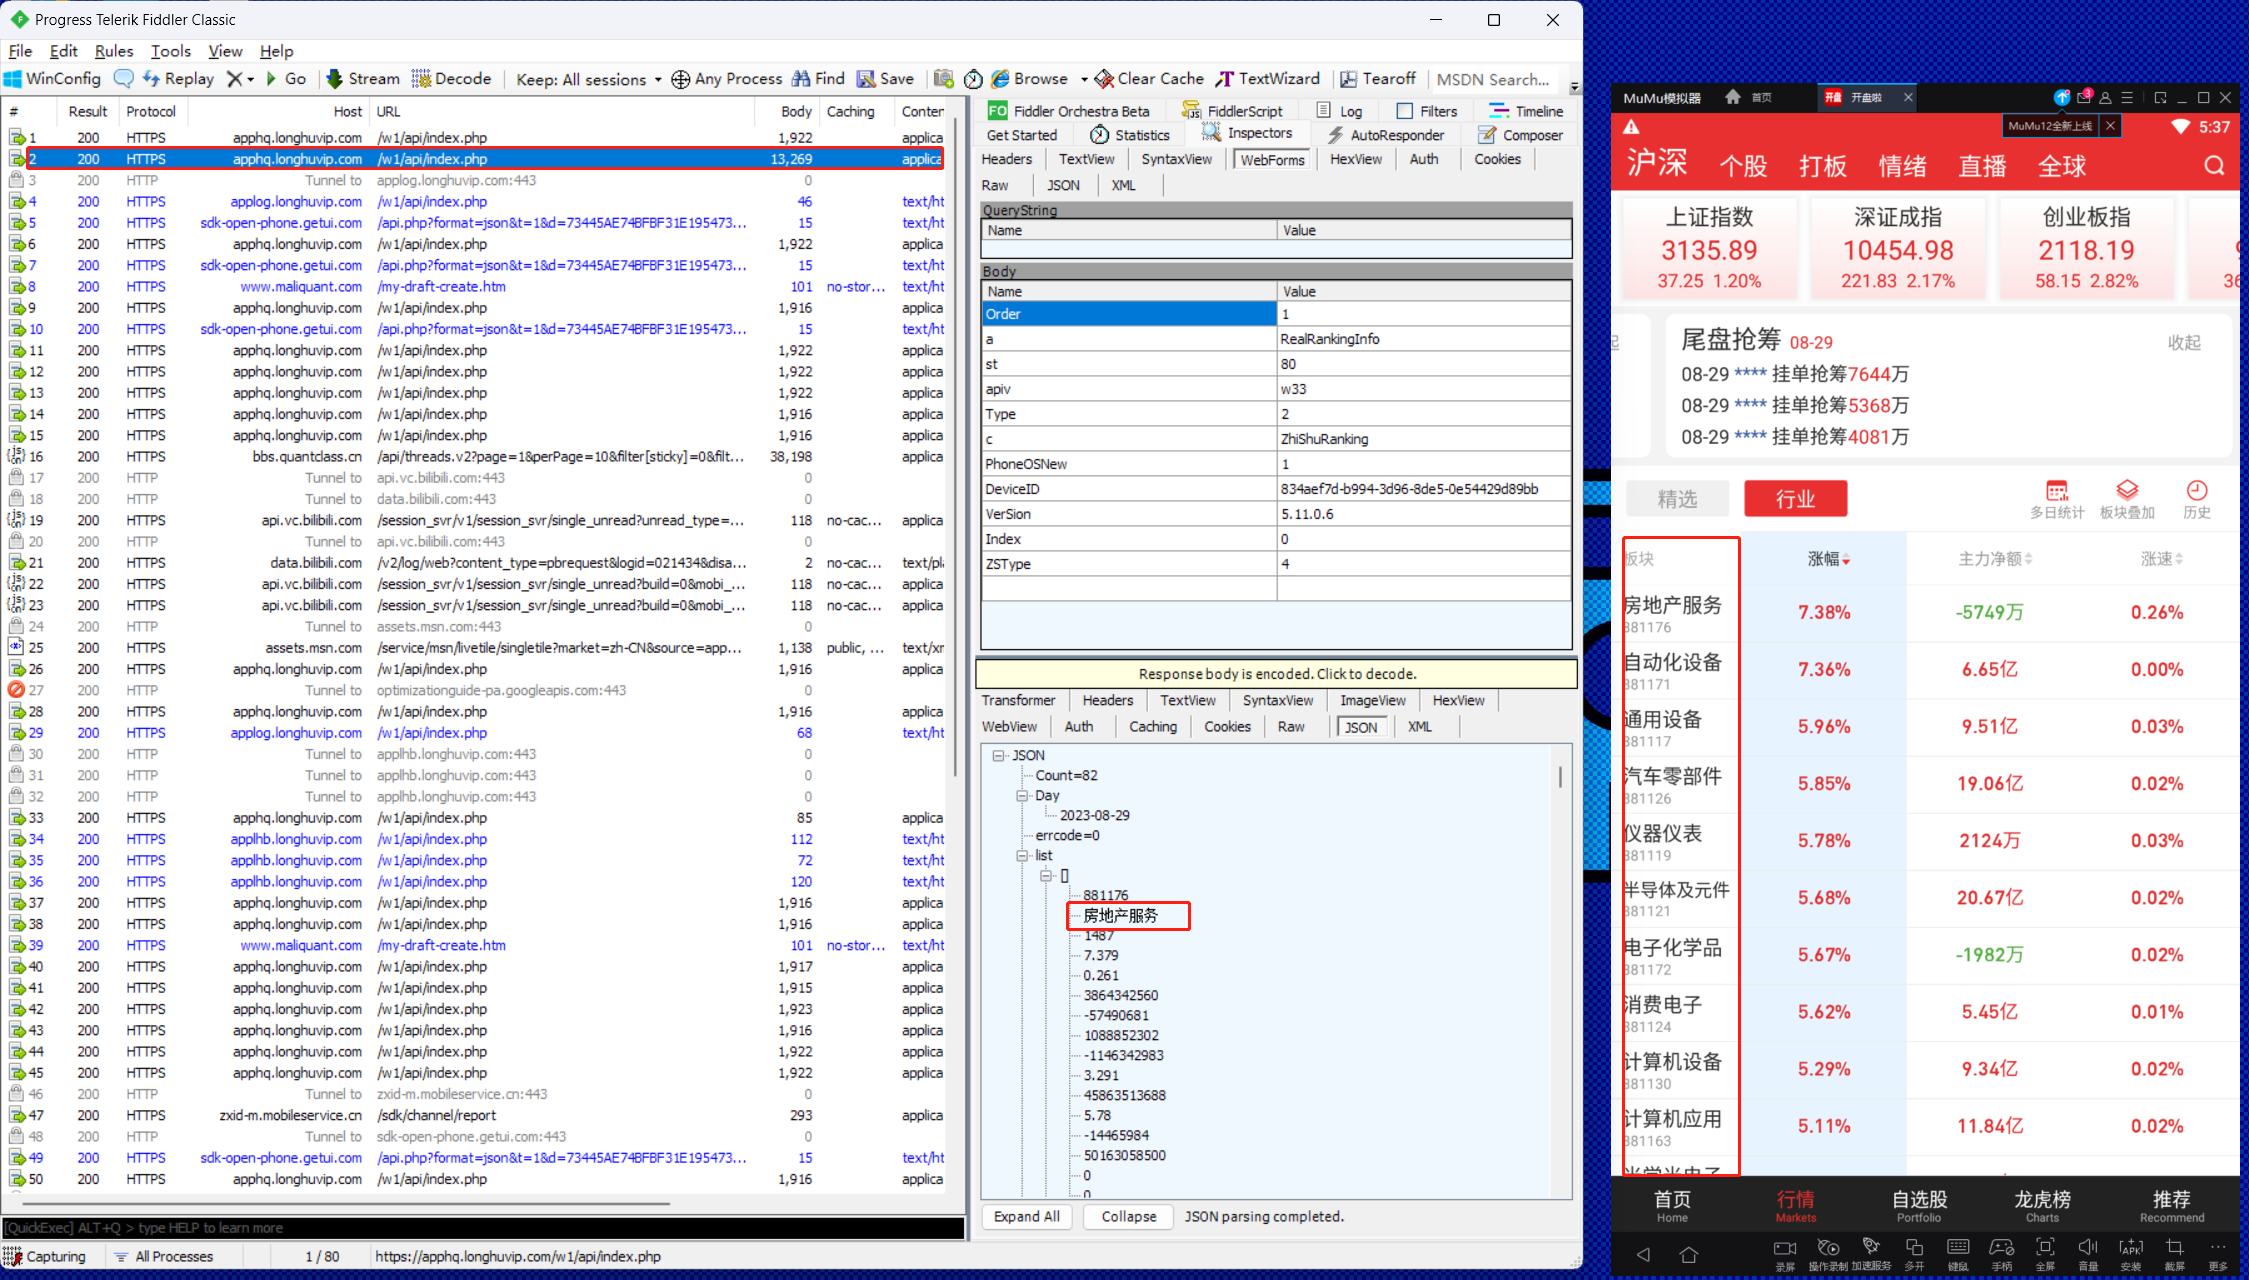
Task: Open Find sessions dialog
Action: 818,79
